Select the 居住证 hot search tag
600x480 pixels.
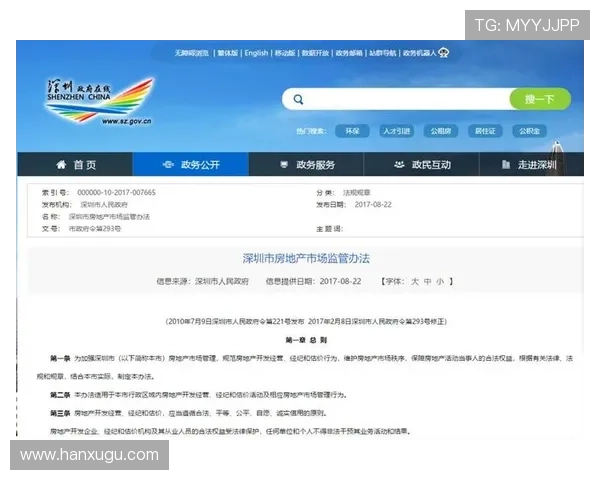(485, 131)
